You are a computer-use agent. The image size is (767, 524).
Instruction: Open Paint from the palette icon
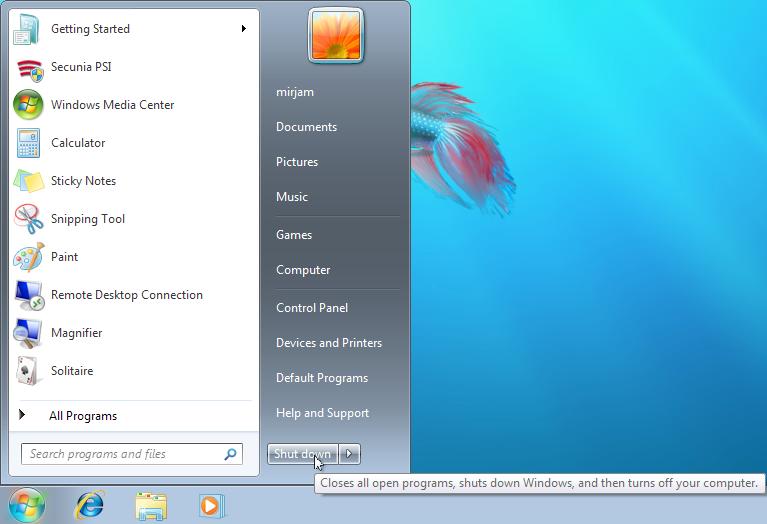point(28,257)
